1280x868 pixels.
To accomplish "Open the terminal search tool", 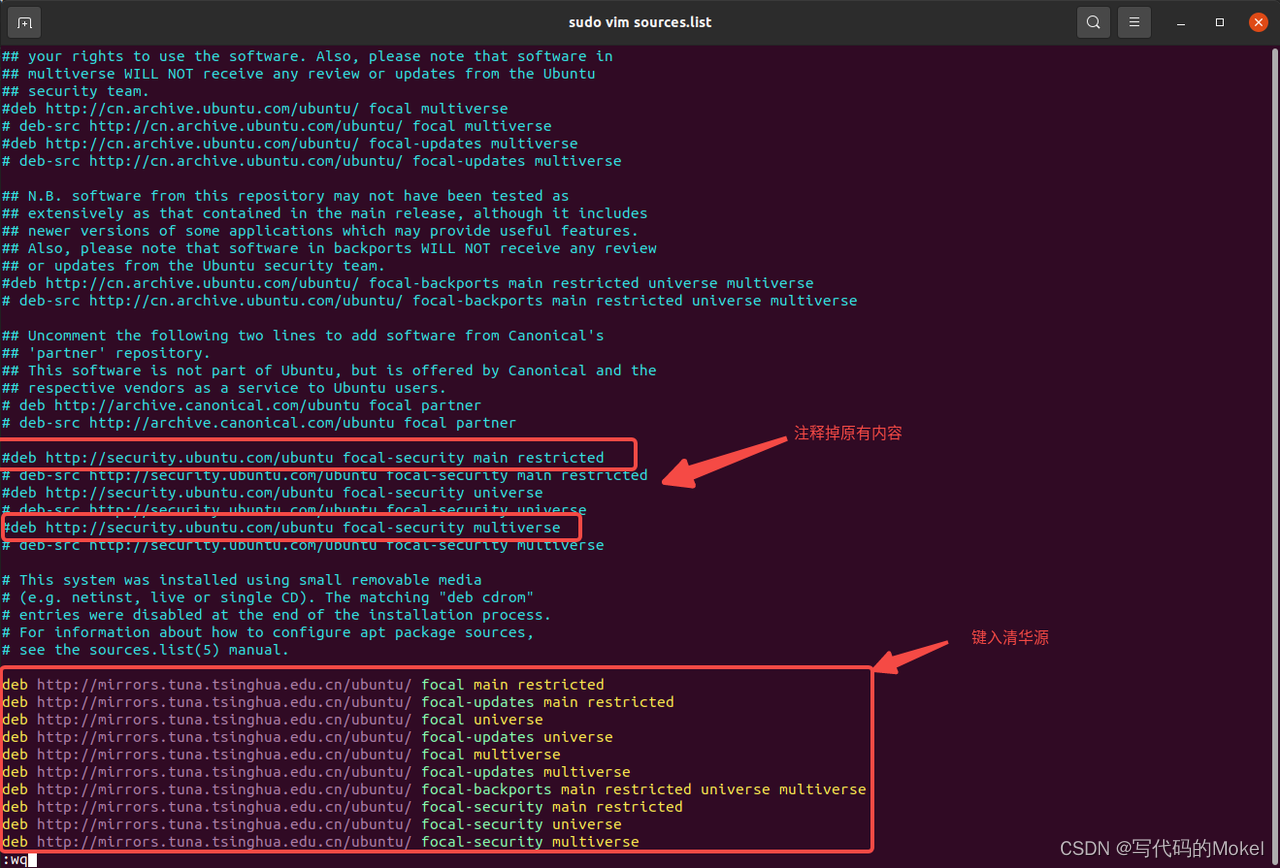I will click(x=1091, y=21).
